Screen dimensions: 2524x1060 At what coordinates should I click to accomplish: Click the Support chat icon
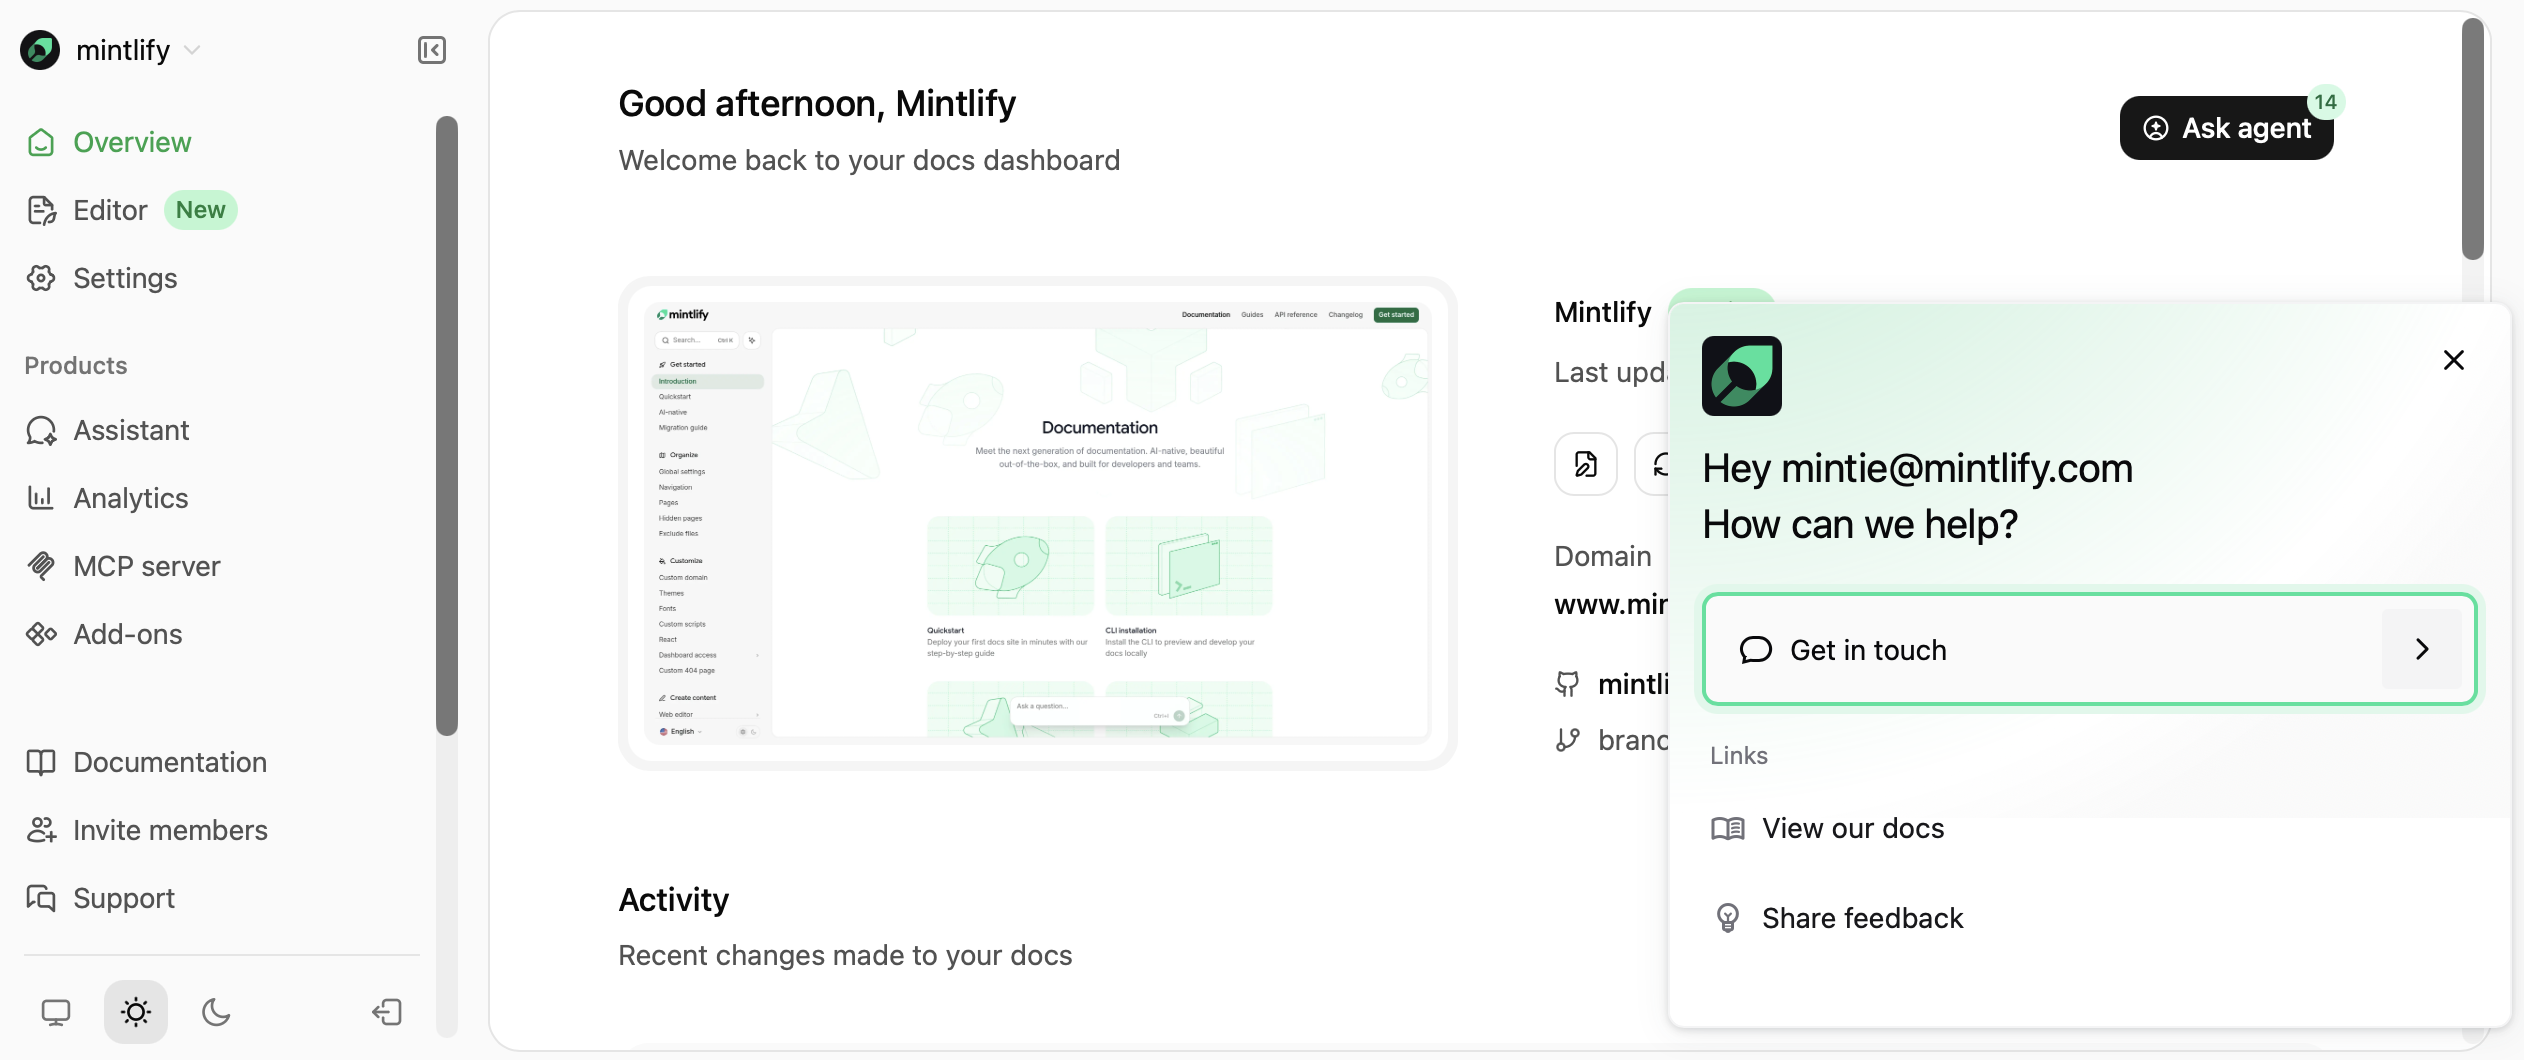(41, 898)
